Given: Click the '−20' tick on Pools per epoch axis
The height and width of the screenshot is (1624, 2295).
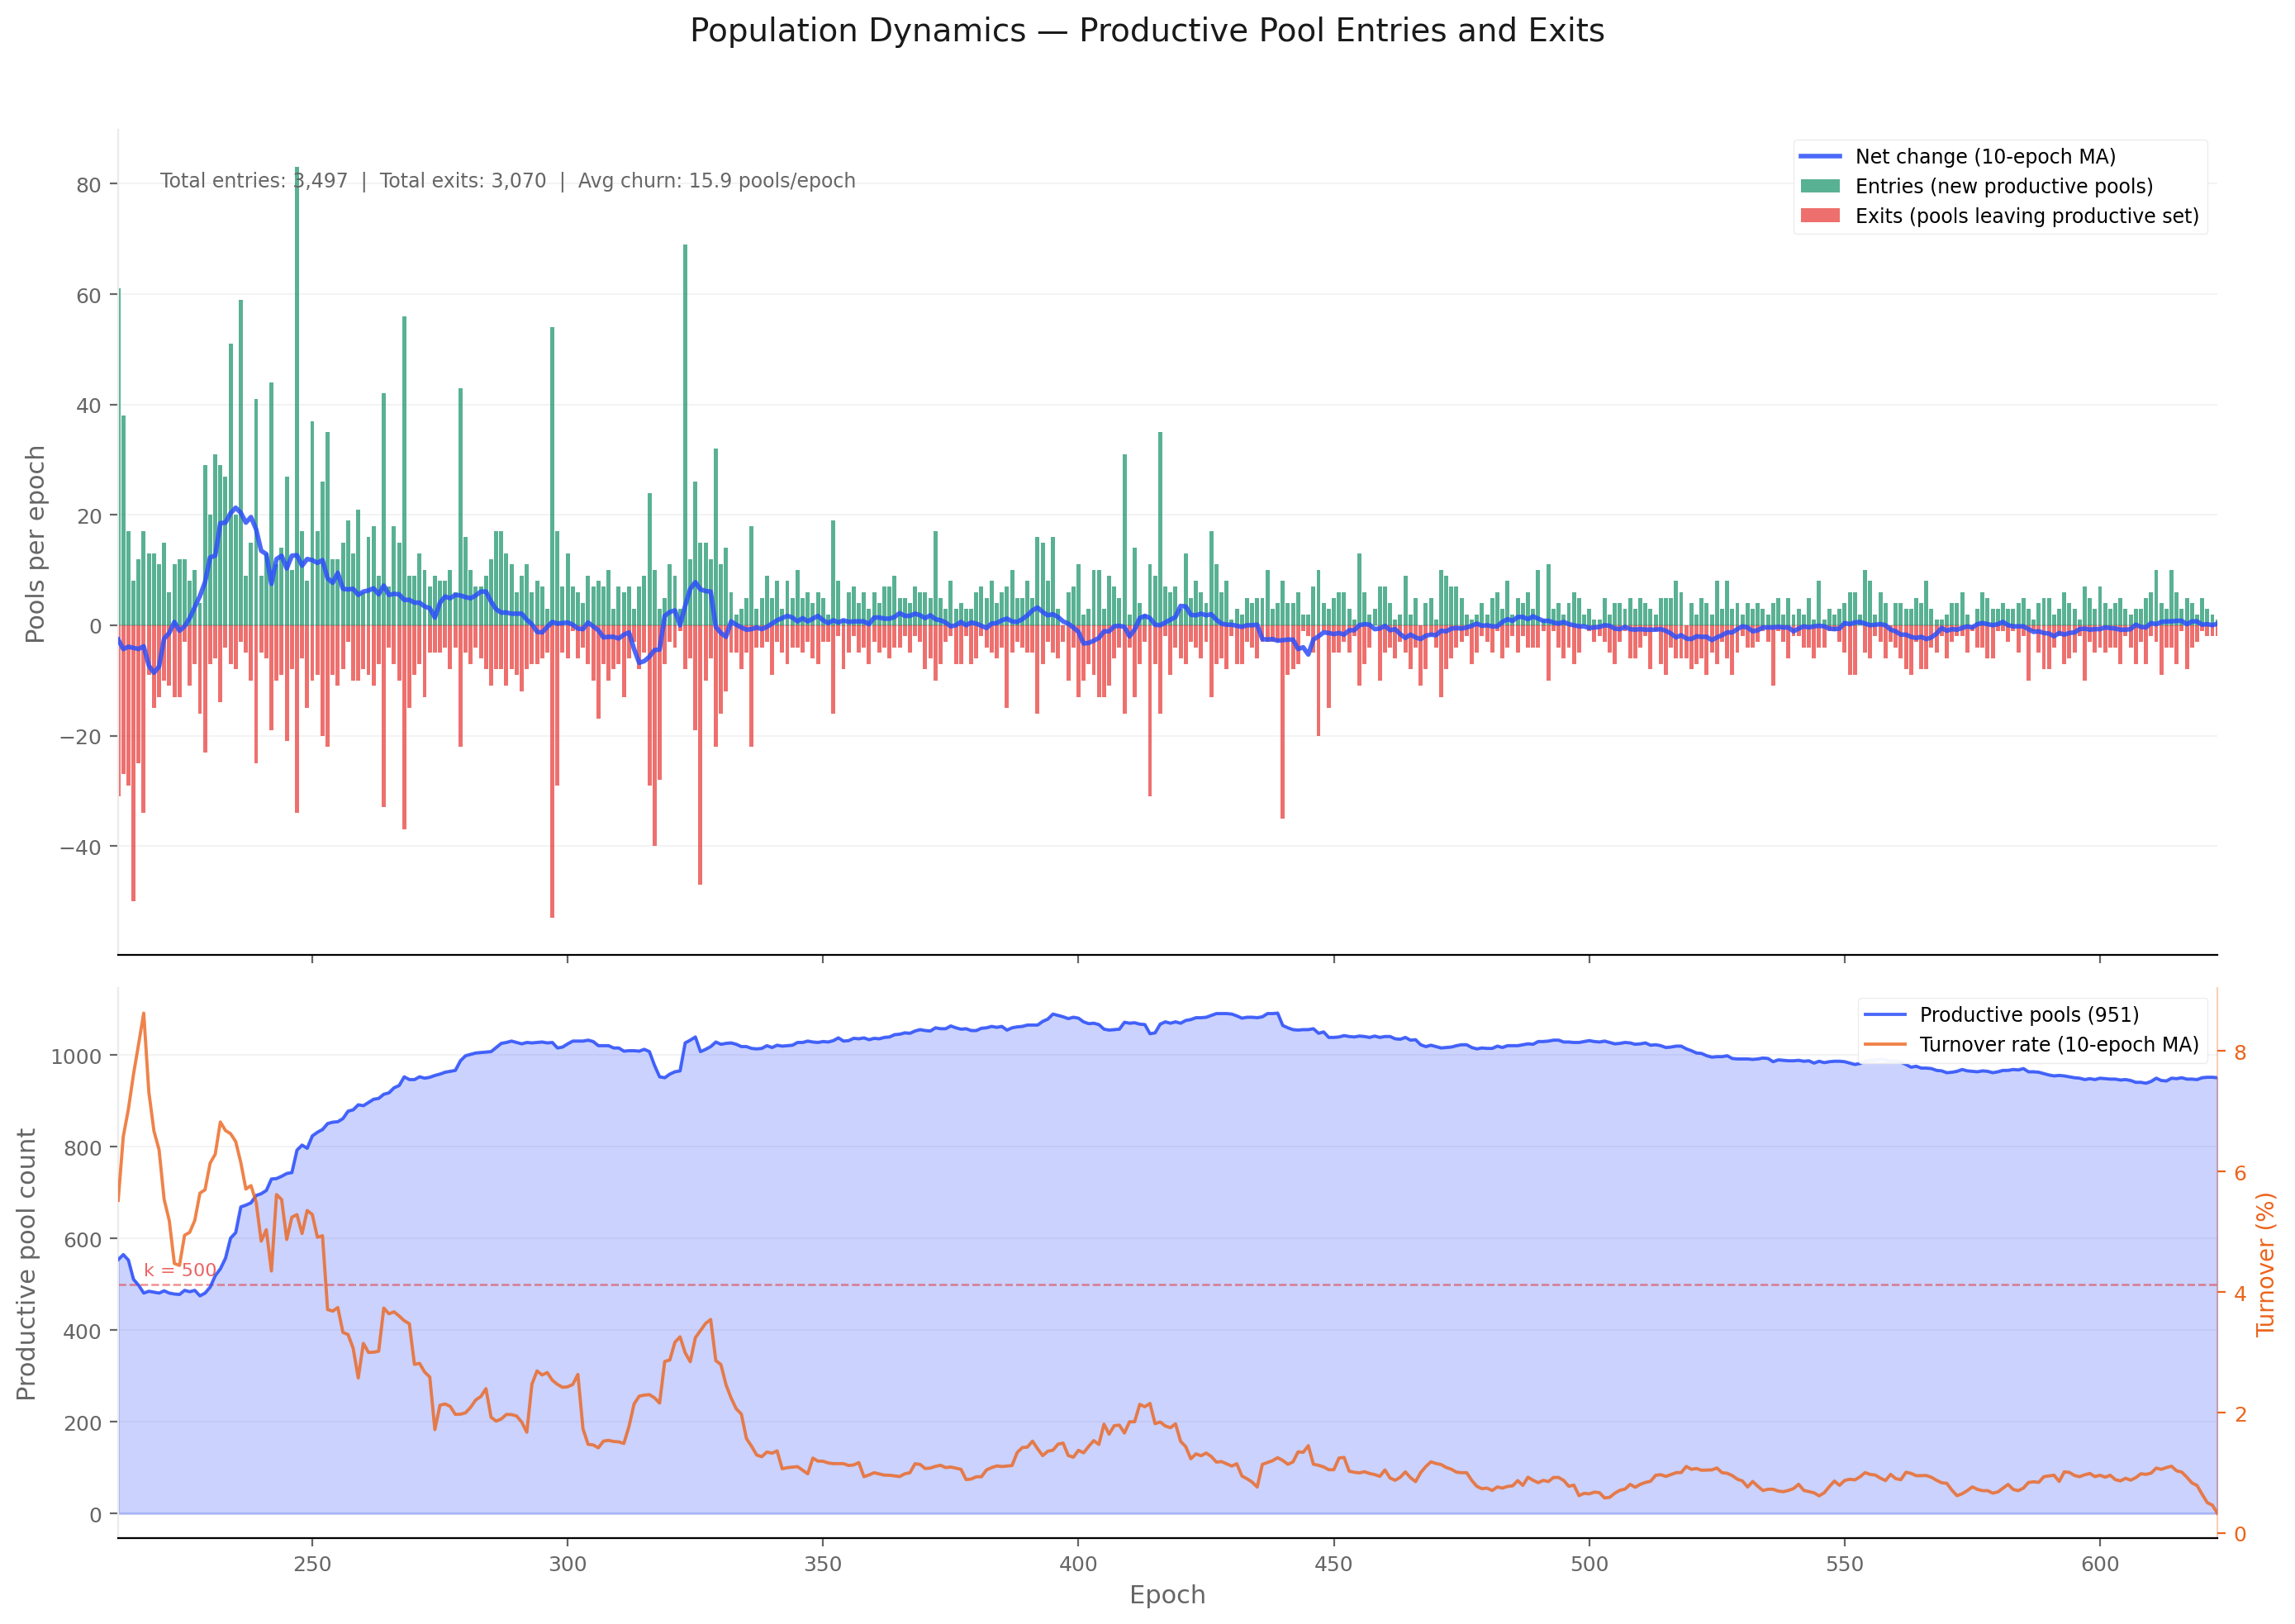Looking at the screenshot, I should (x=80, y=737).
